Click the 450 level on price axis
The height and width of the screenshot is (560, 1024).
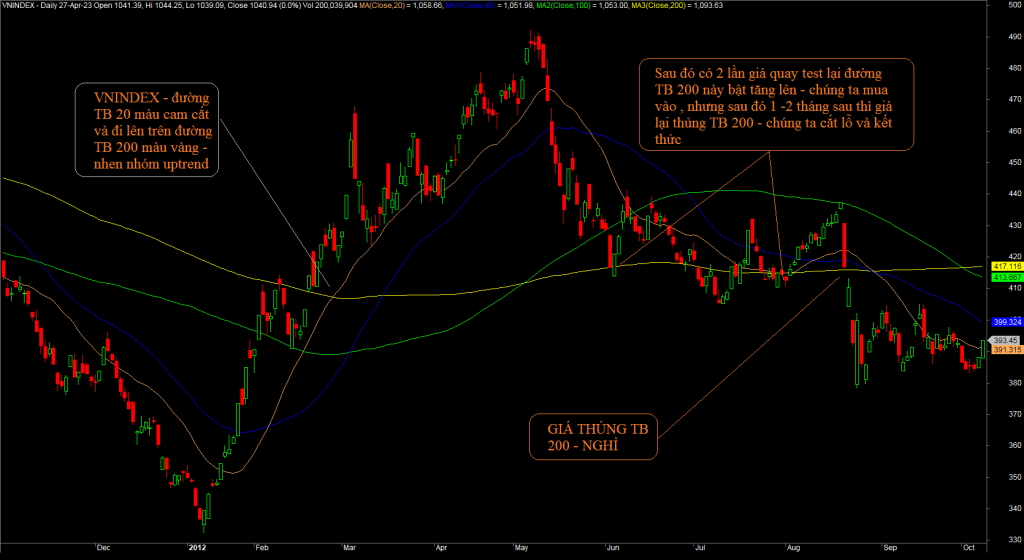coord(1014,163)
